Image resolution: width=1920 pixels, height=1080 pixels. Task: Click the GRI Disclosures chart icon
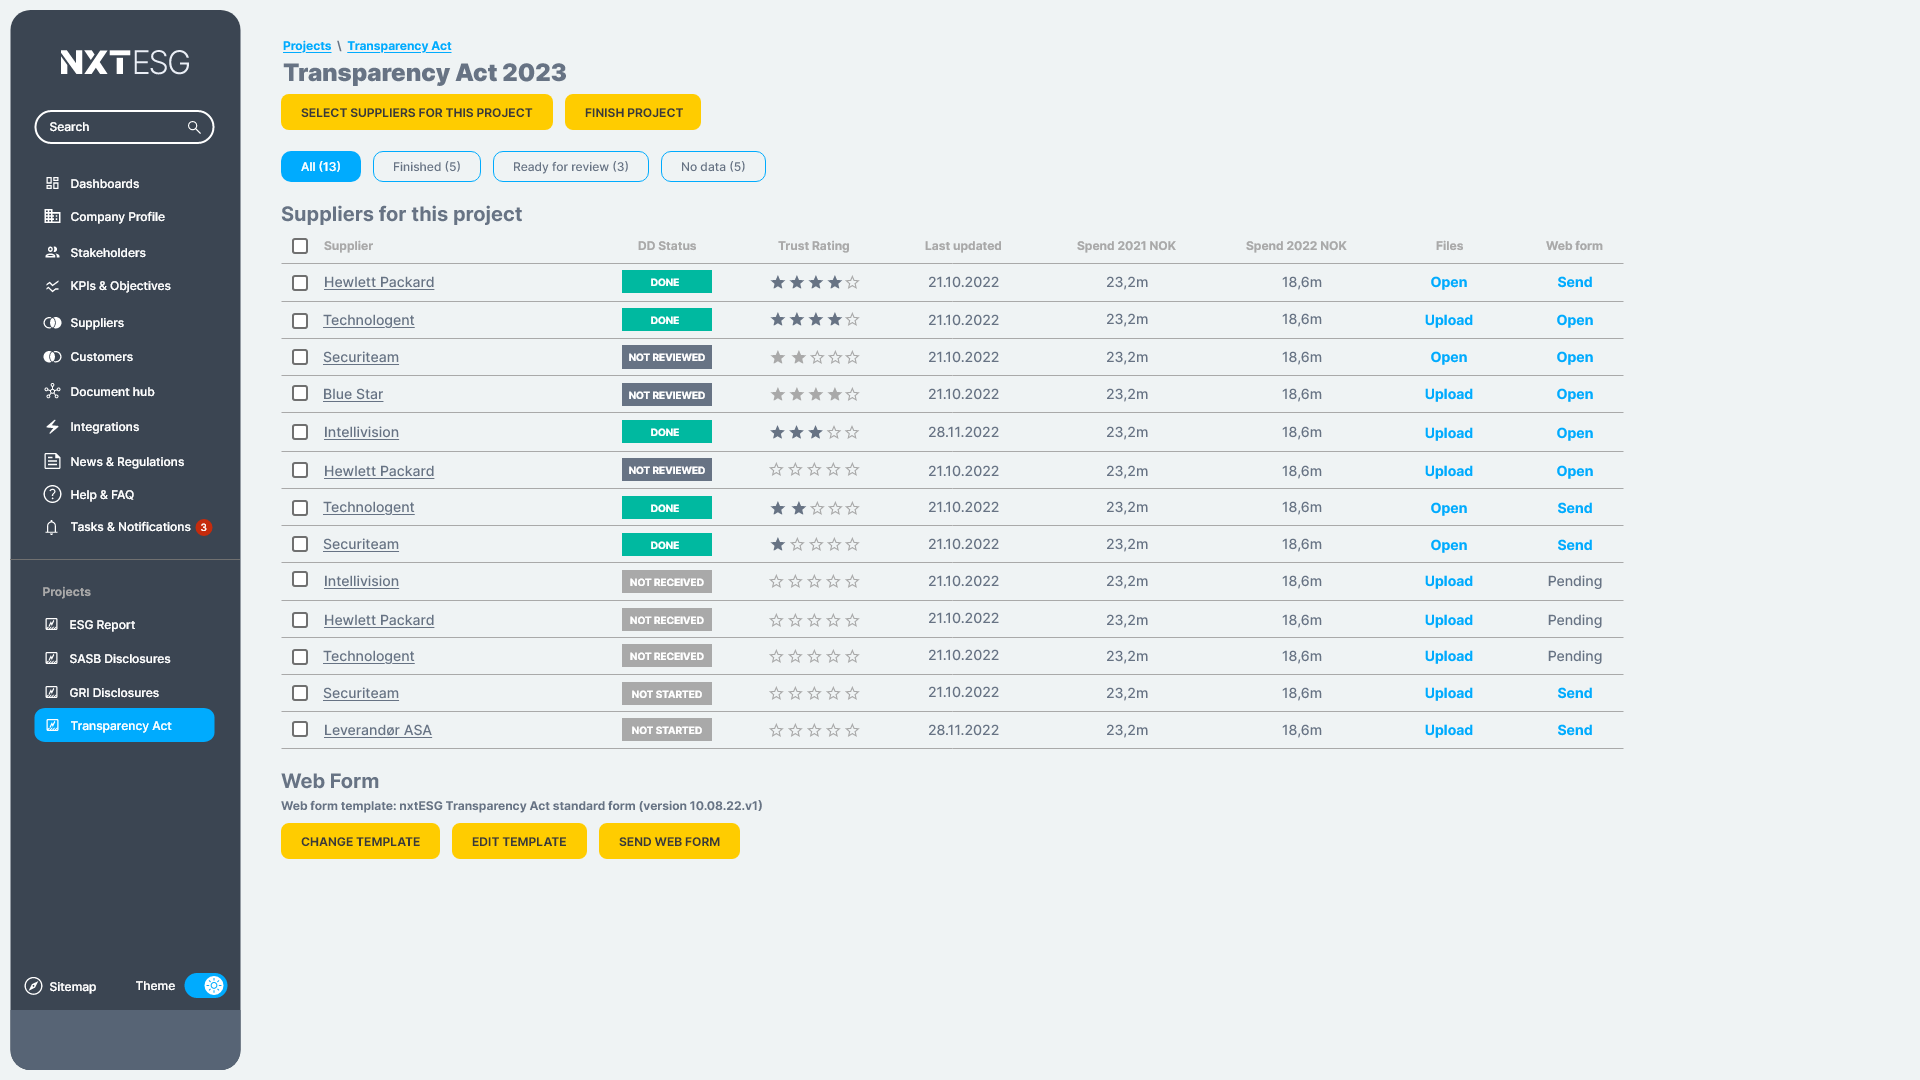point(52,692)
